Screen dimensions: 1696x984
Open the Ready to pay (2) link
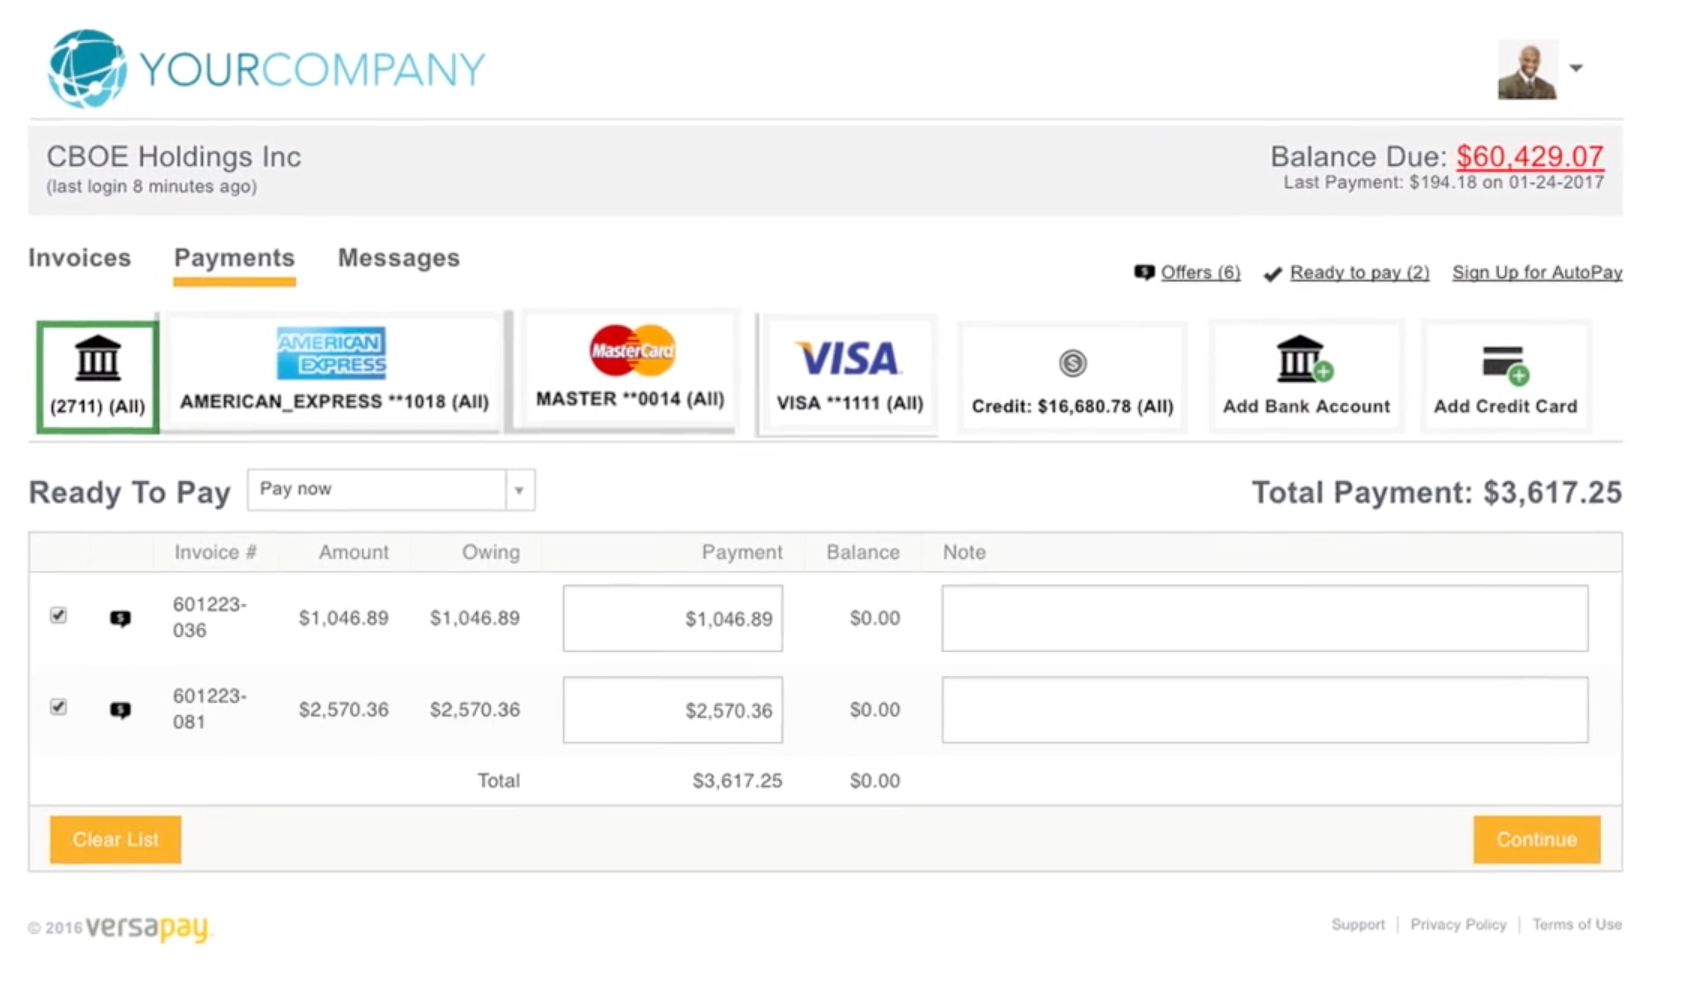tap(1359, 272)
